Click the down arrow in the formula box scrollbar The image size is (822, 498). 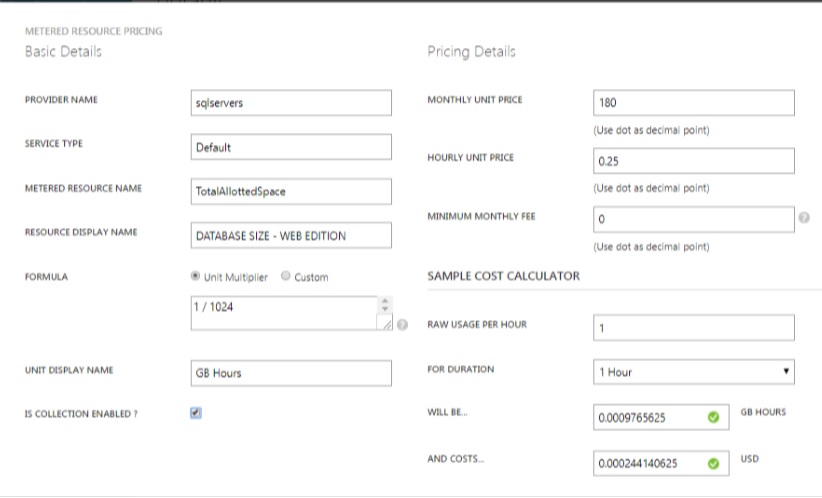[385, 309]
